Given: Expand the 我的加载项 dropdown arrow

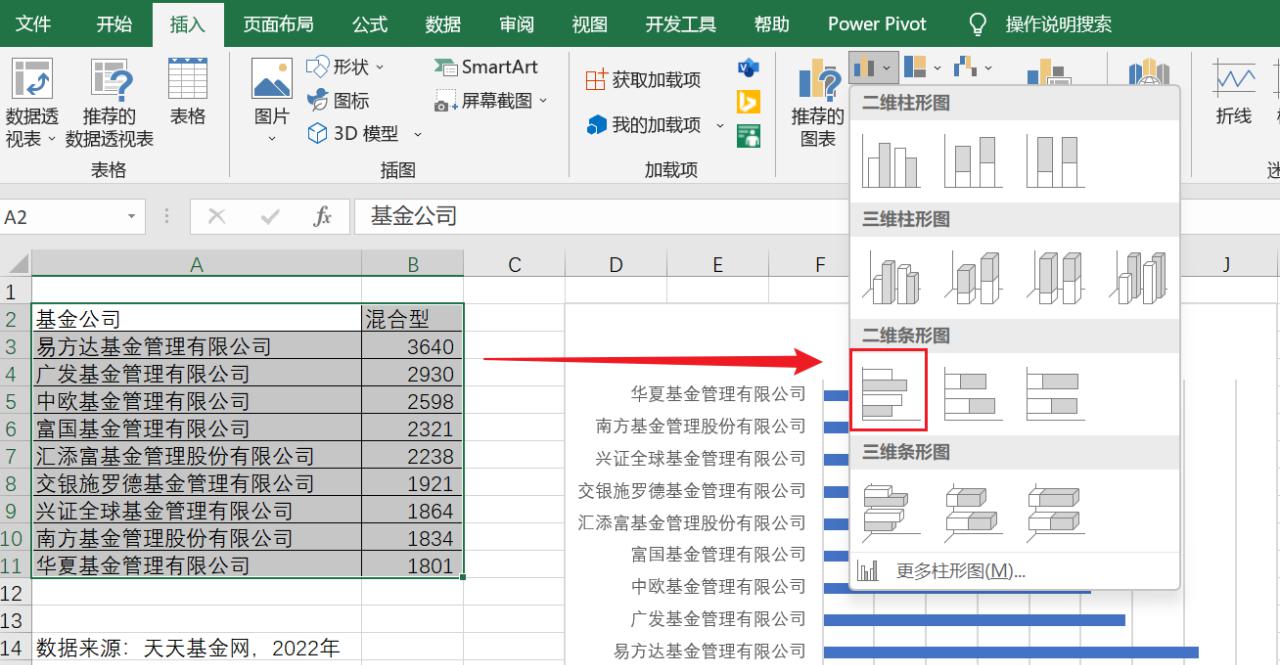Looking at the screenshot, I should click(720, 125).
